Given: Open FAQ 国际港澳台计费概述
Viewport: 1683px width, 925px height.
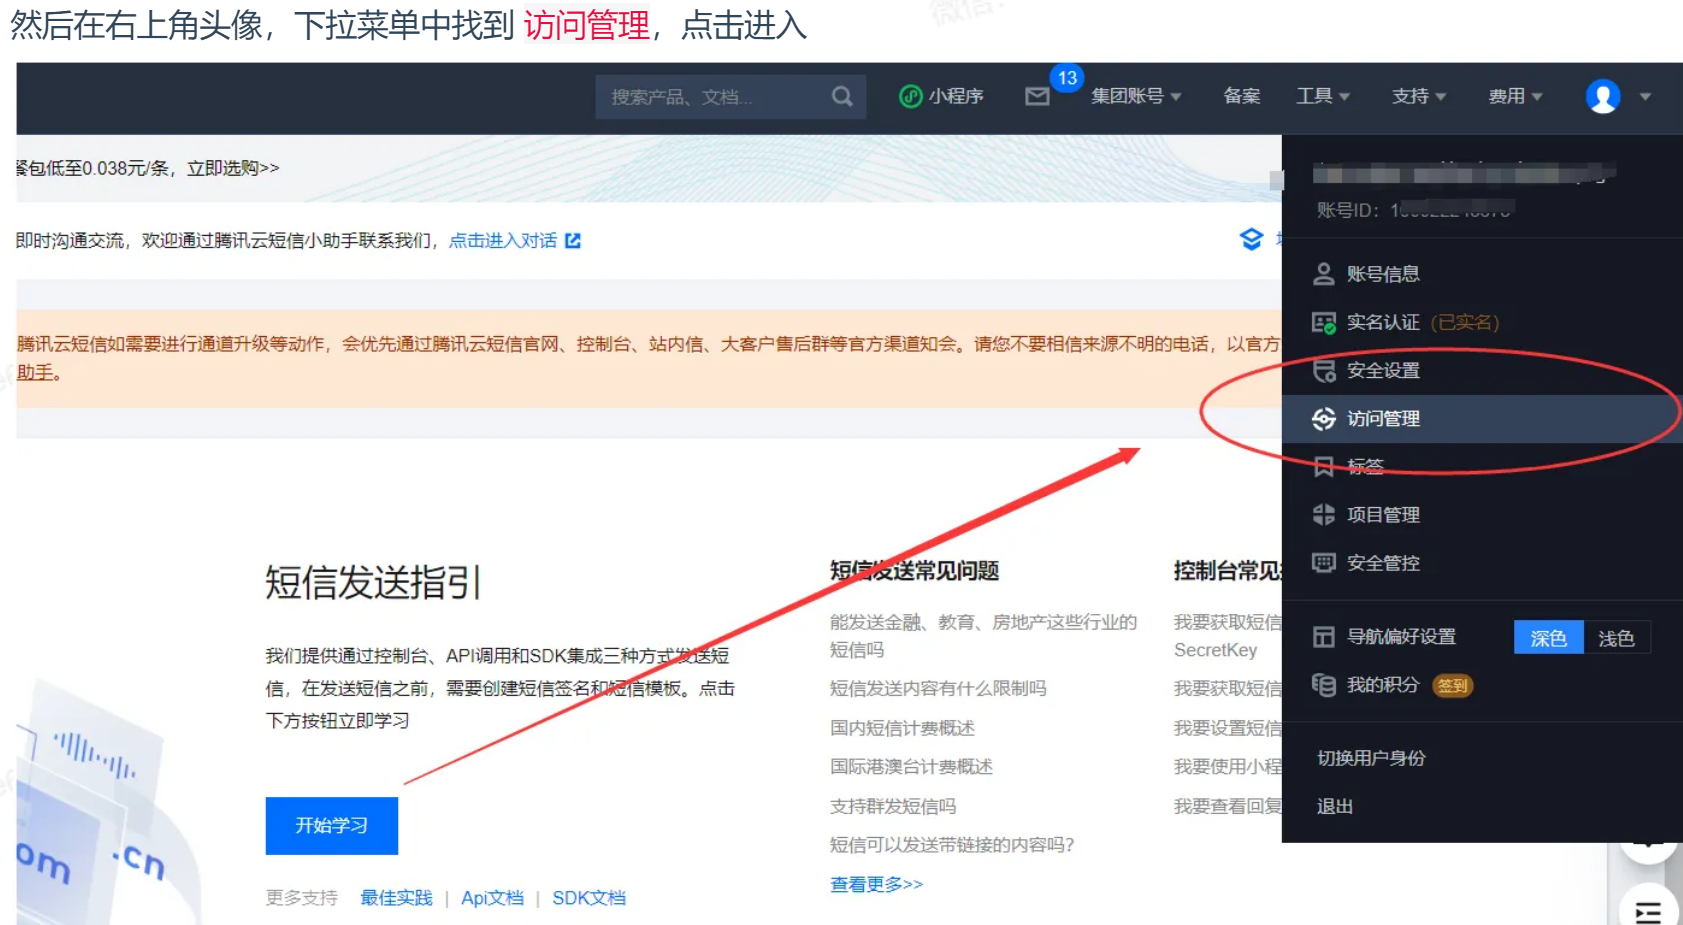Looking at the screenshot, I should point(911,767).
